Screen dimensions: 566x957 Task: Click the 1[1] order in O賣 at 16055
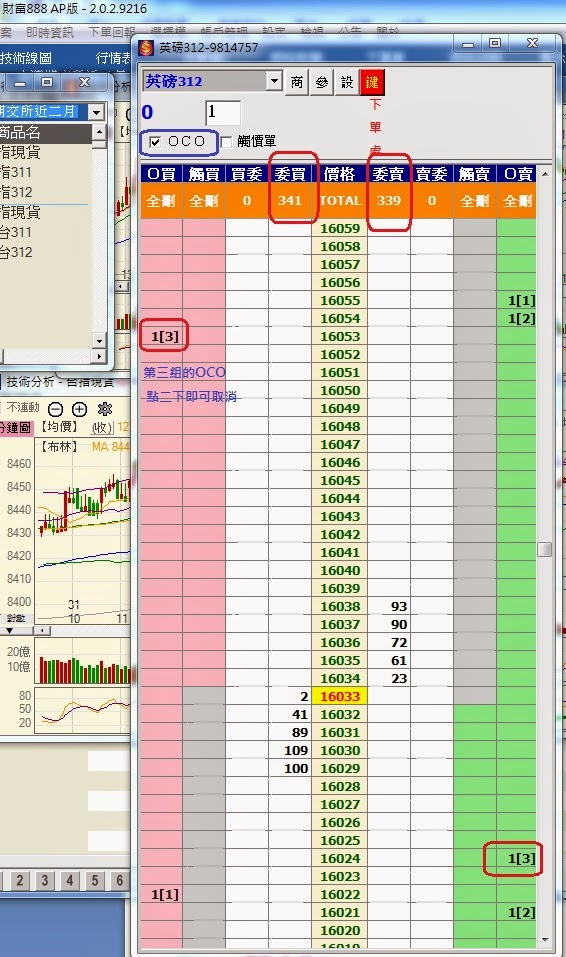pos(521,300)
